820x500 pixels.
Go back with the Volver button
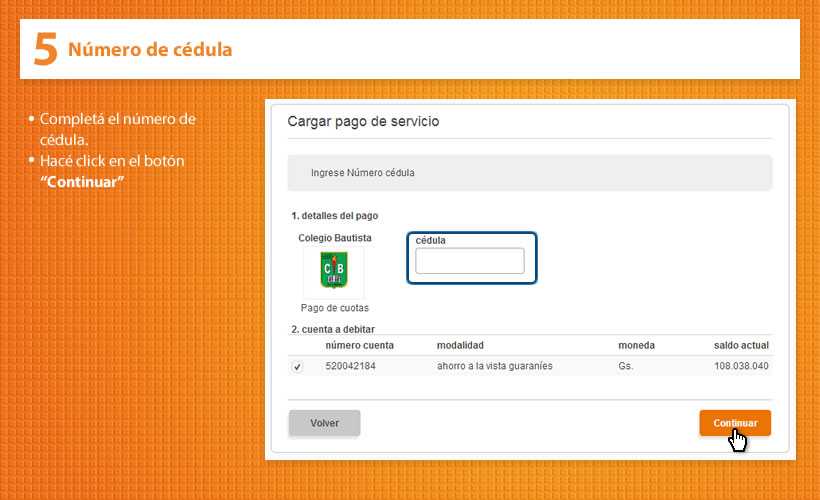tap(324, 423)
